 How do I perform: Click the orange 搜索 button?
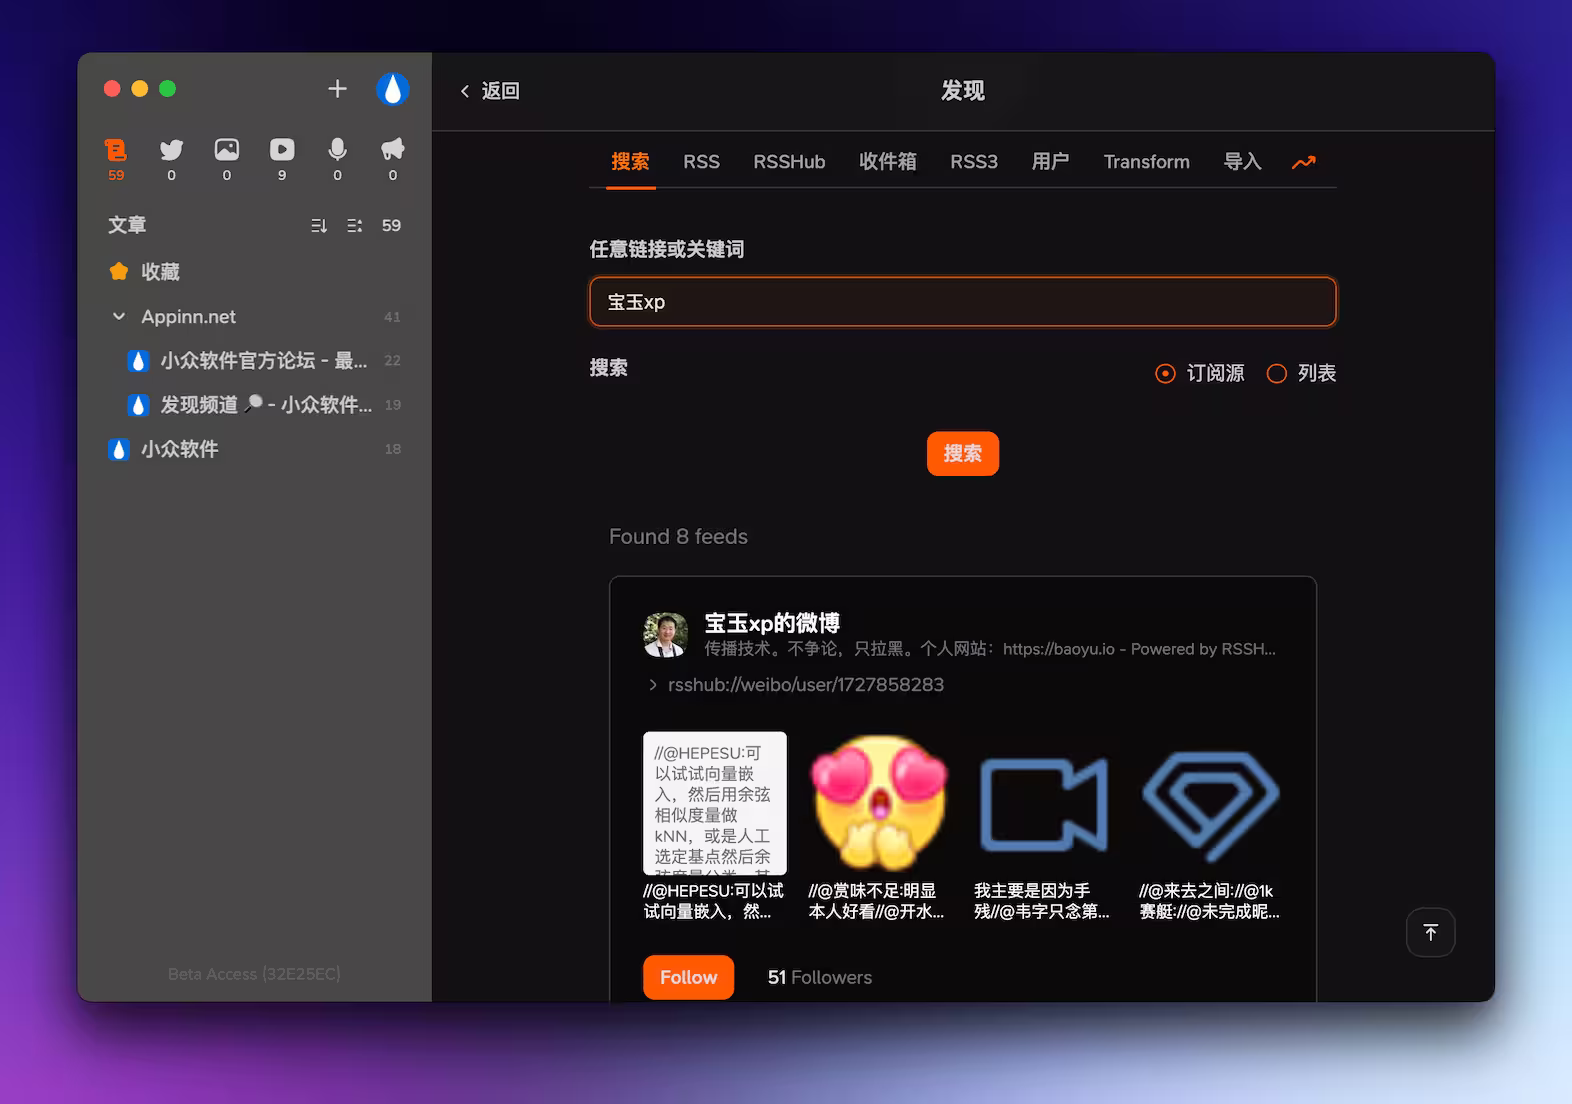[962, 454]
